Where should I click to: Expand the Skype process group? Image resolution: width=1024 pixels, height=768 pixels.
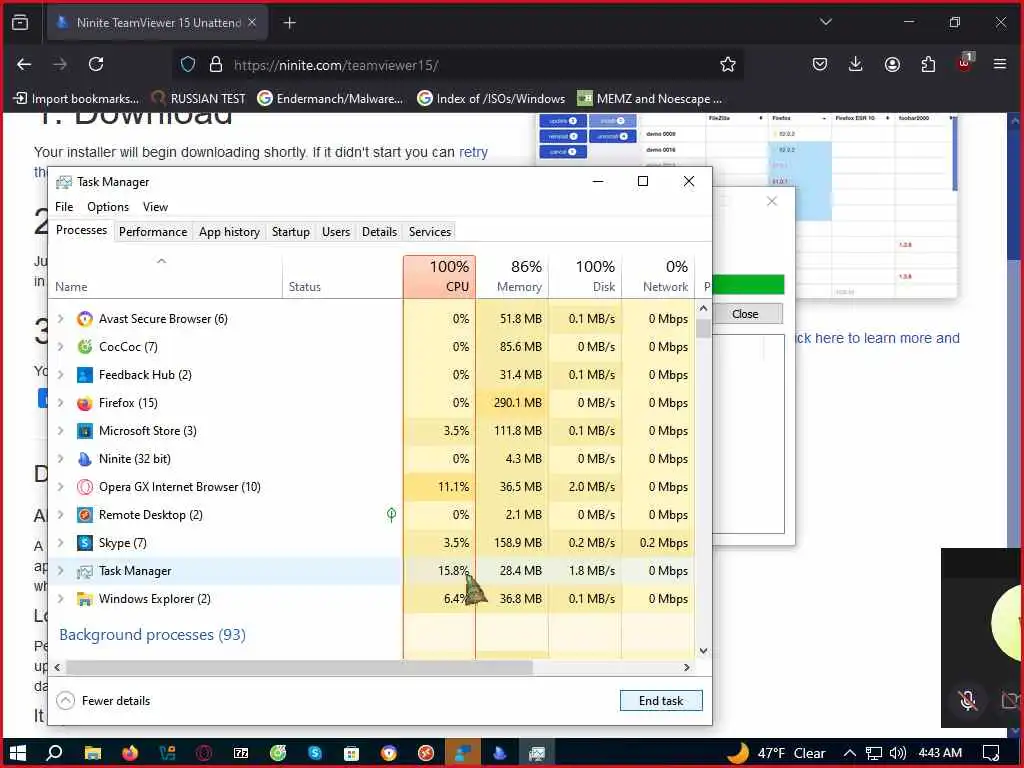61,543
